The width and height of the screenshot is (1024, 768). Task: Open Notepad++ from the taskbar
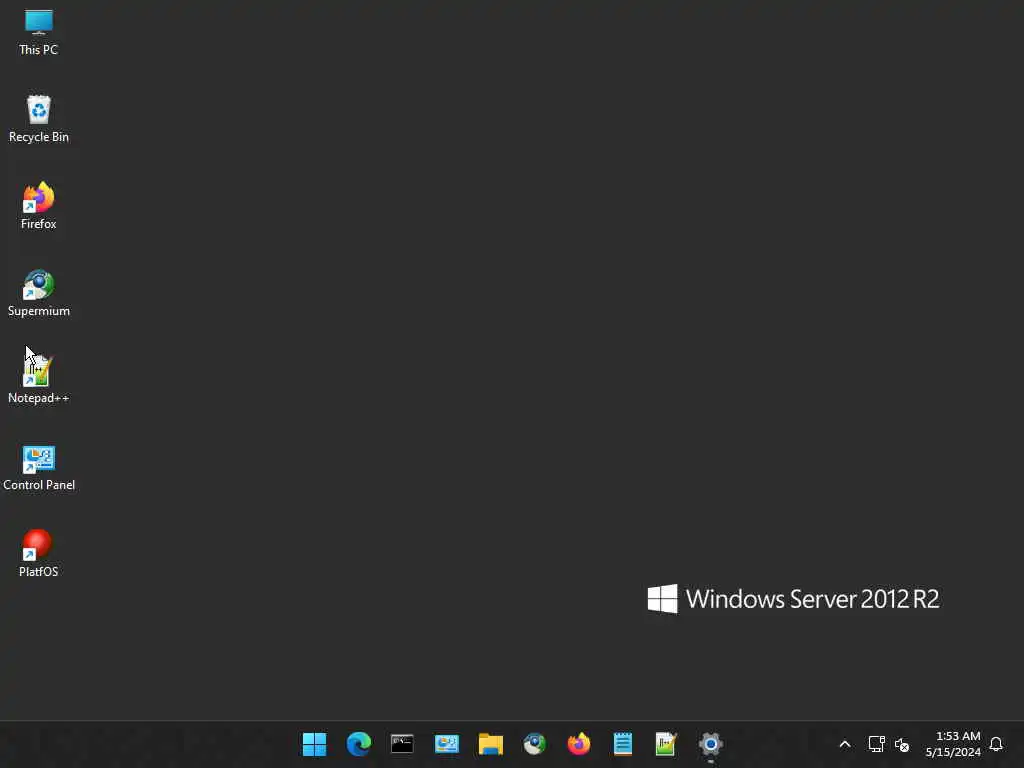pyautogui.click(x=666, y=744)
